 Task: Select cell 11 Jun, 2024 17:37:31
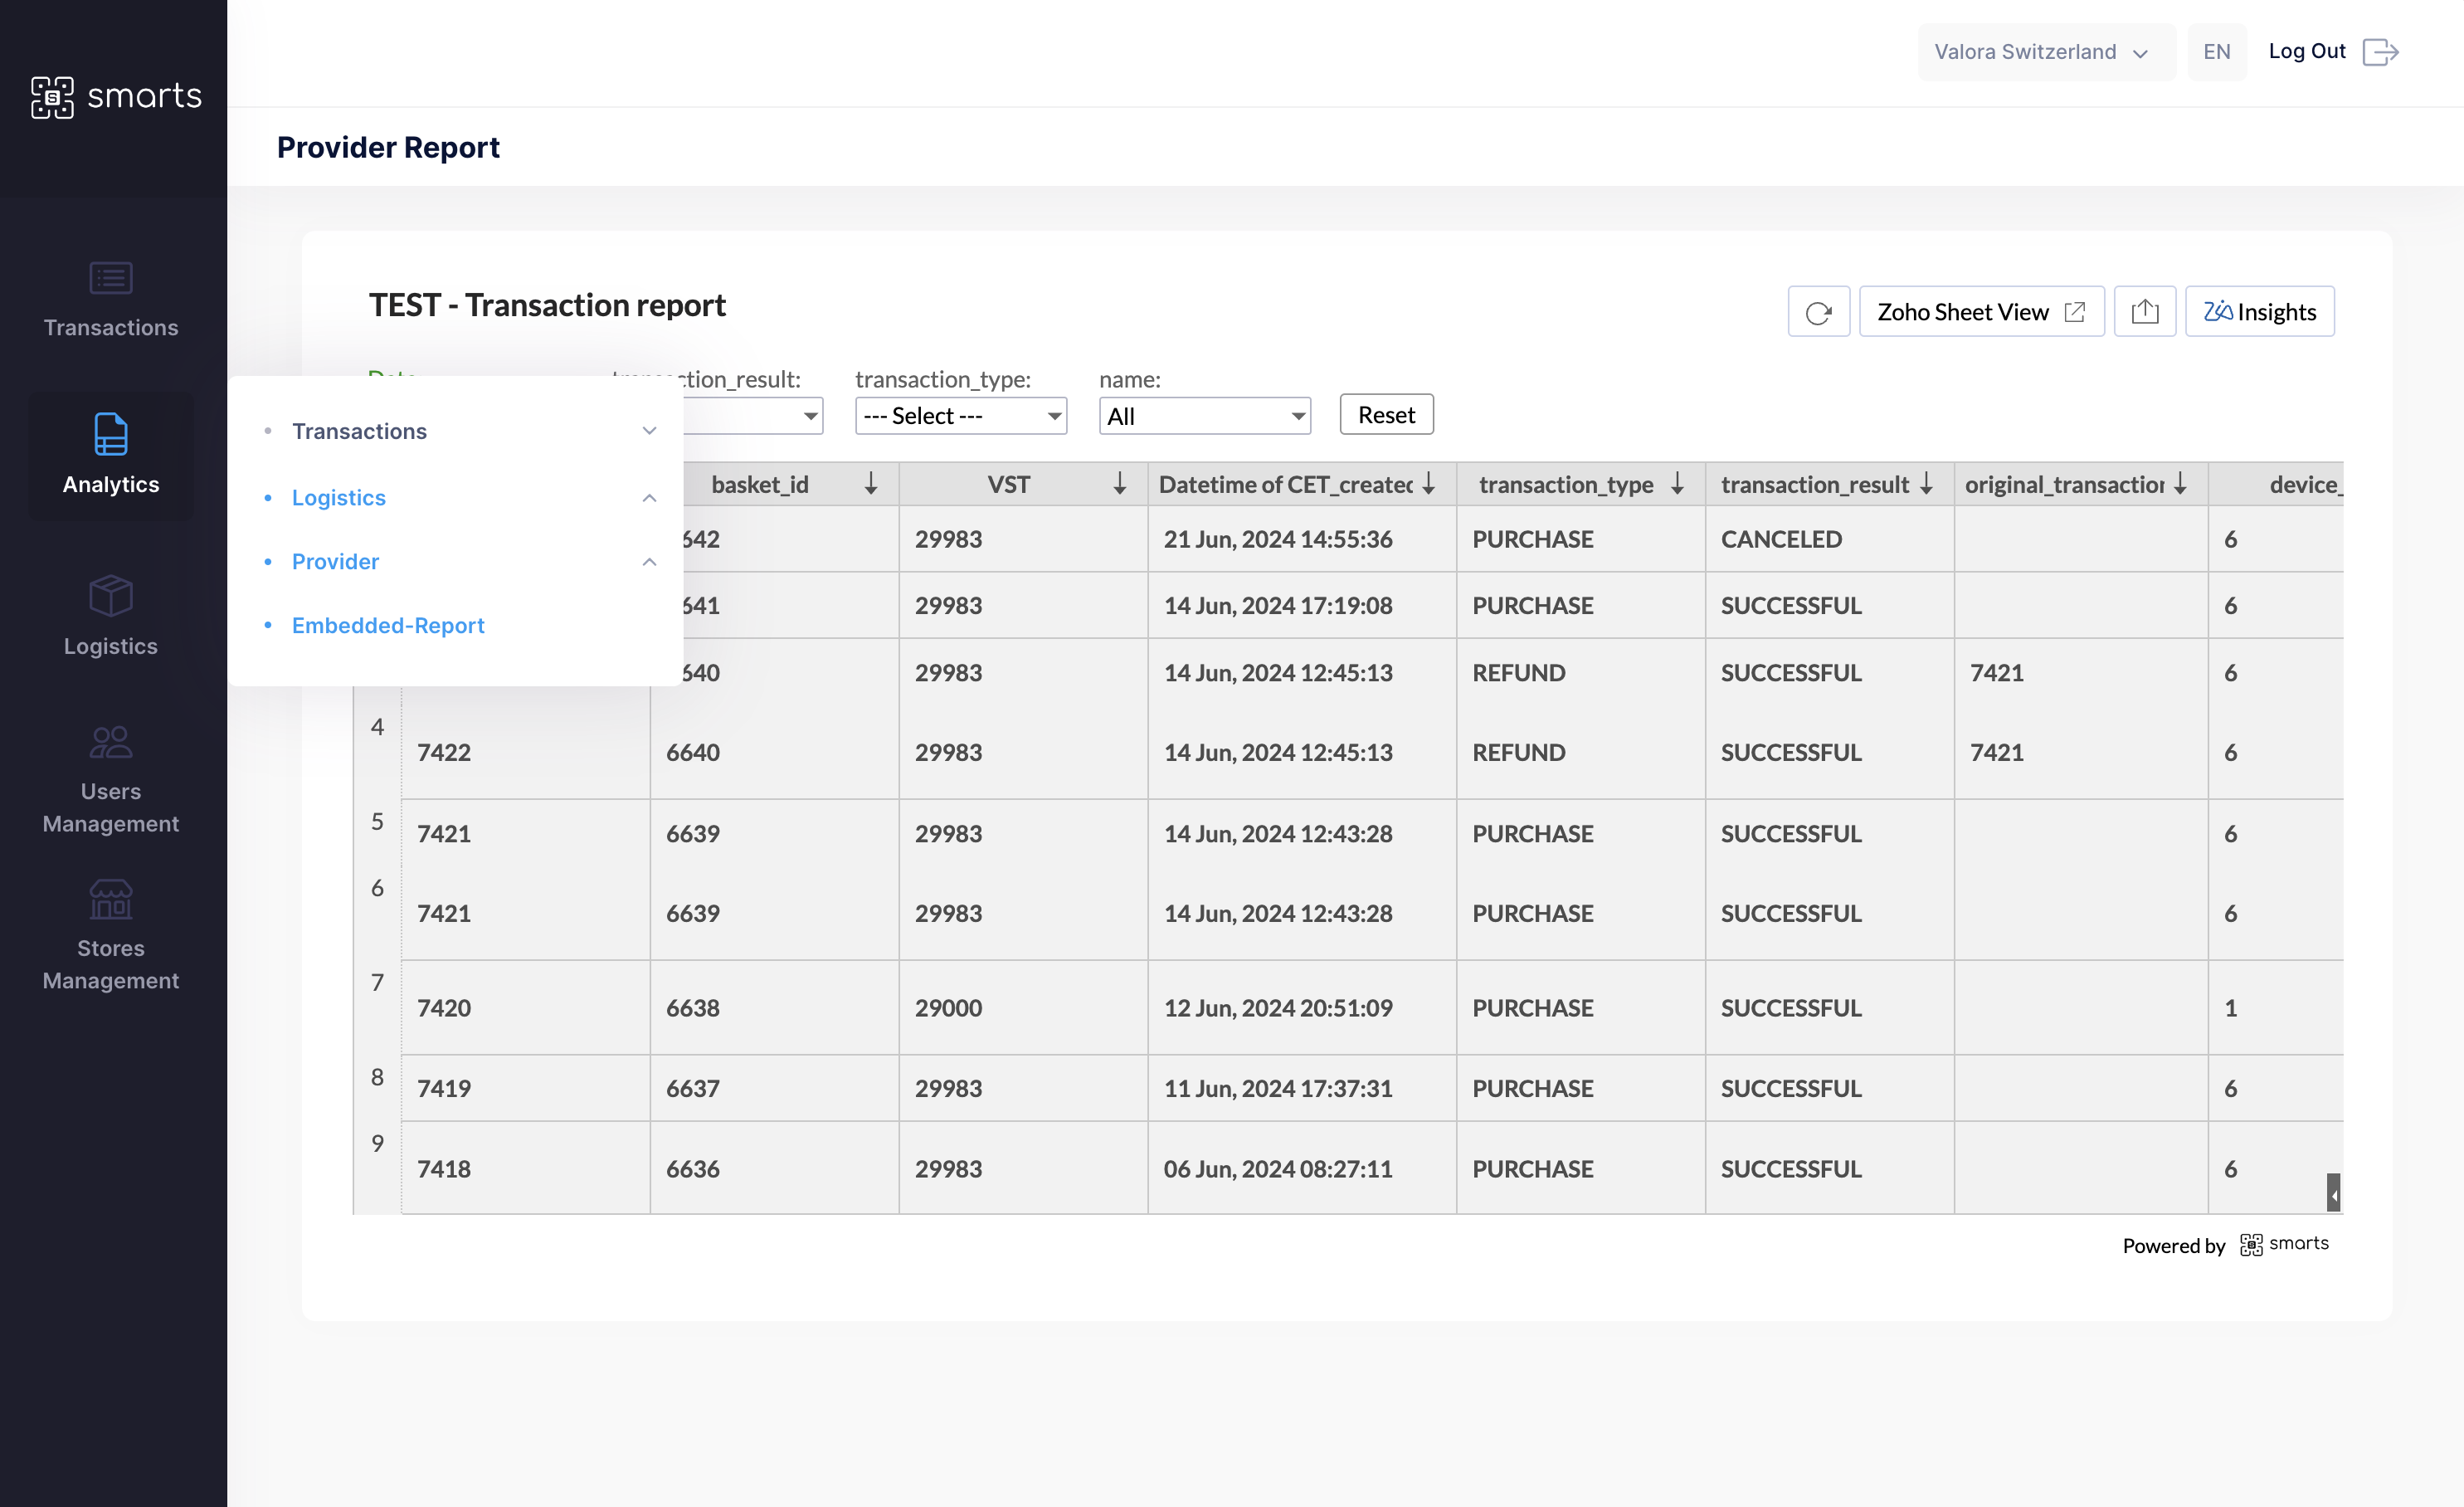(x=1301, y=1087)
